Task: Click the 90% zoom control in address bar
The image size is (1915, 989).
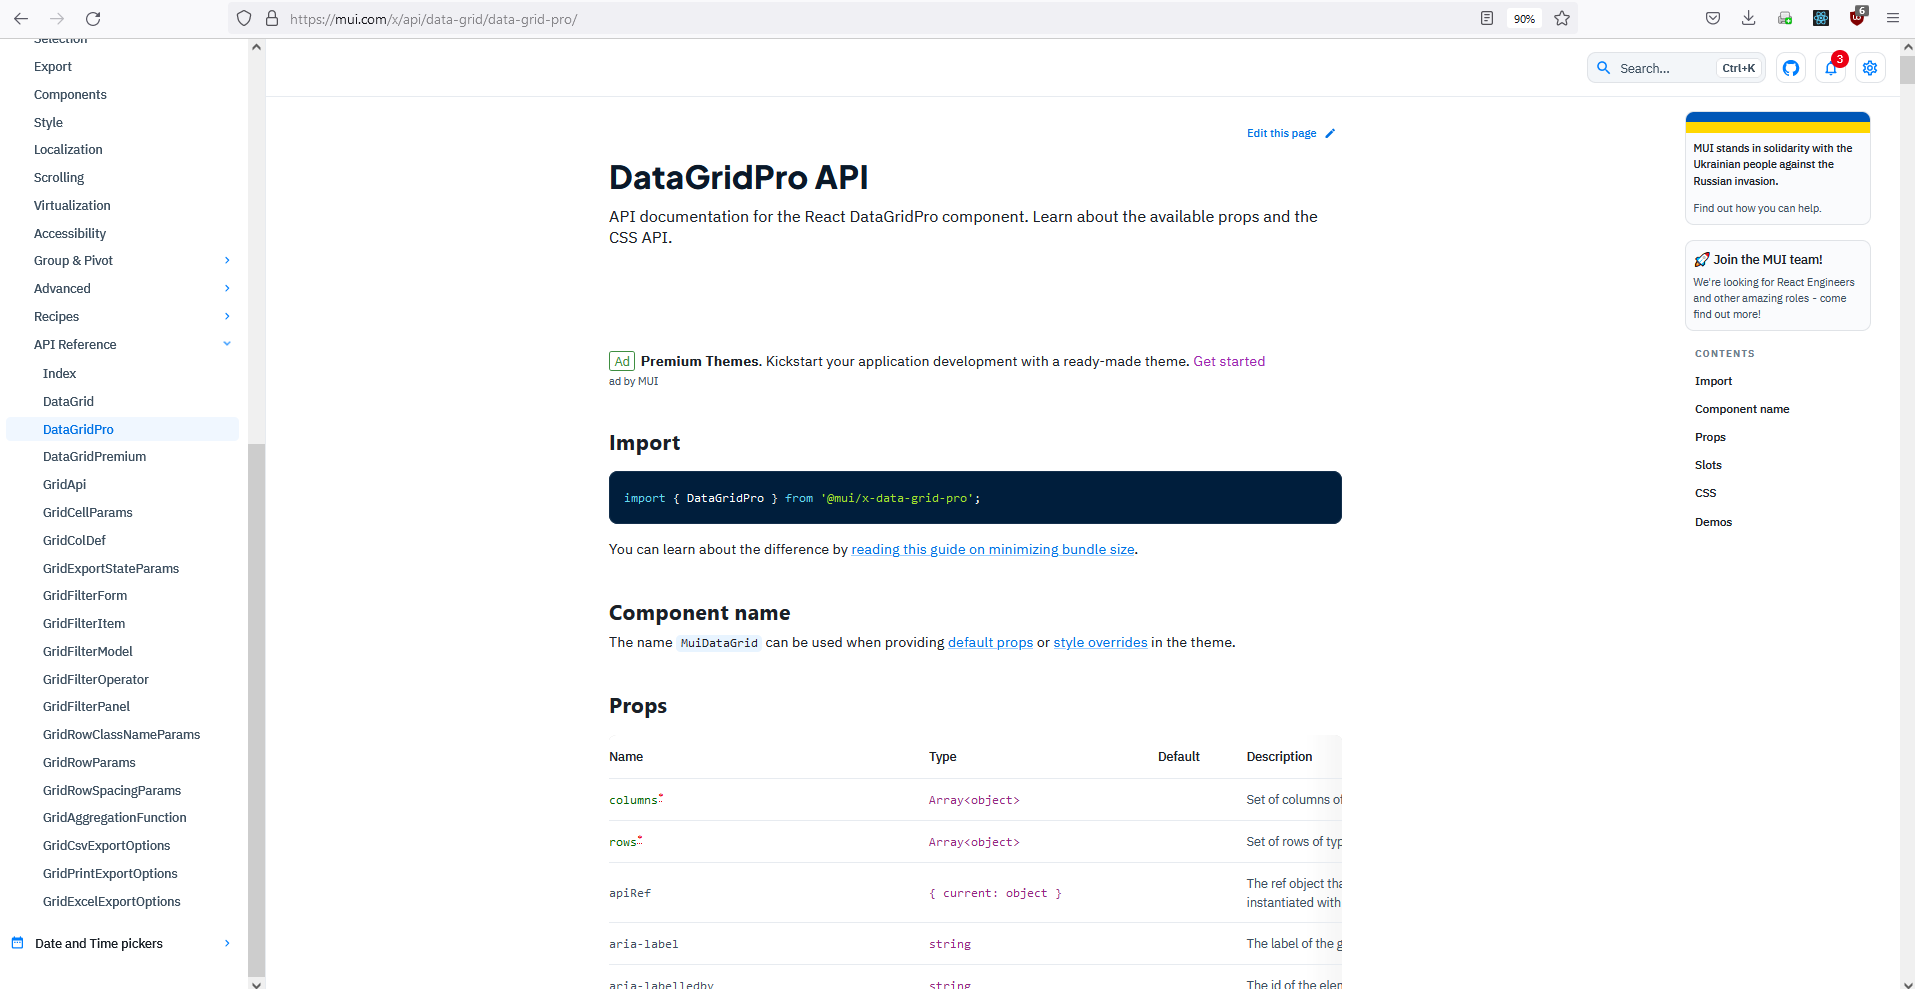Action: tap(1524, 18)
